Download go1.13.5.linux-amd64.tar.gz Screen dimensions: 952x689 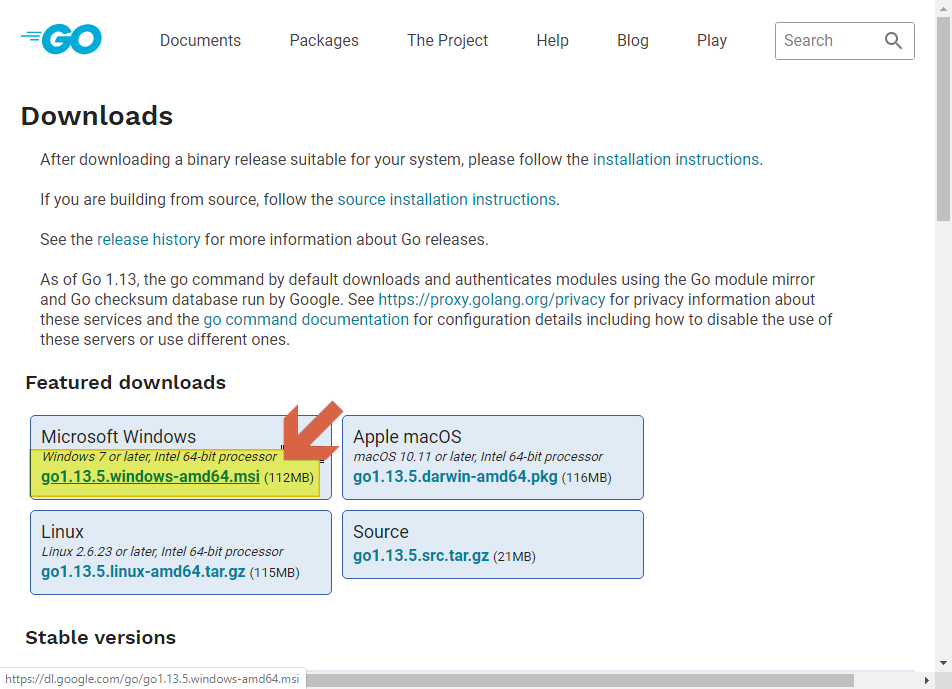(143, 572)
